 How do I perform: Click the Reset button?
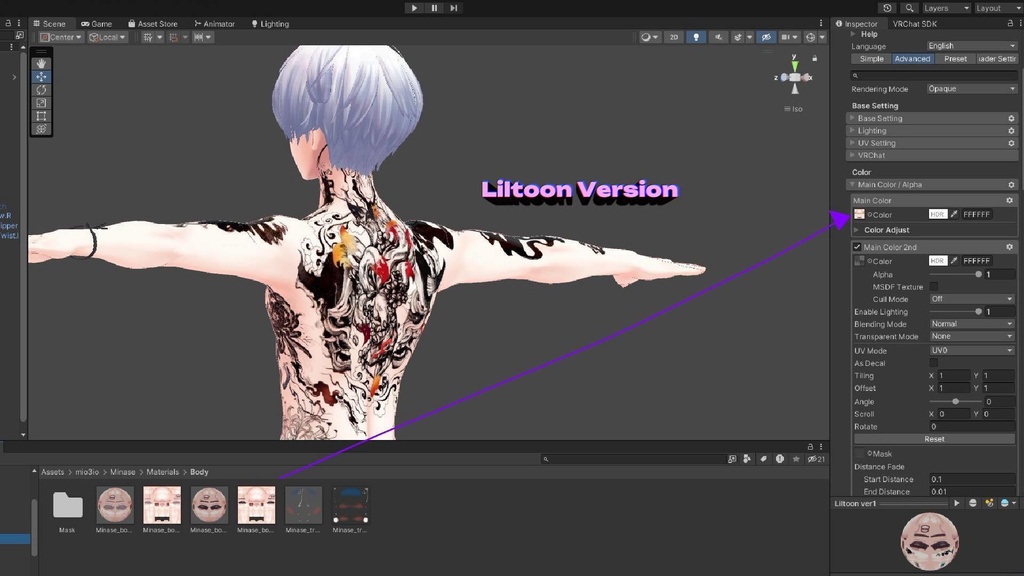coord(934,439)
